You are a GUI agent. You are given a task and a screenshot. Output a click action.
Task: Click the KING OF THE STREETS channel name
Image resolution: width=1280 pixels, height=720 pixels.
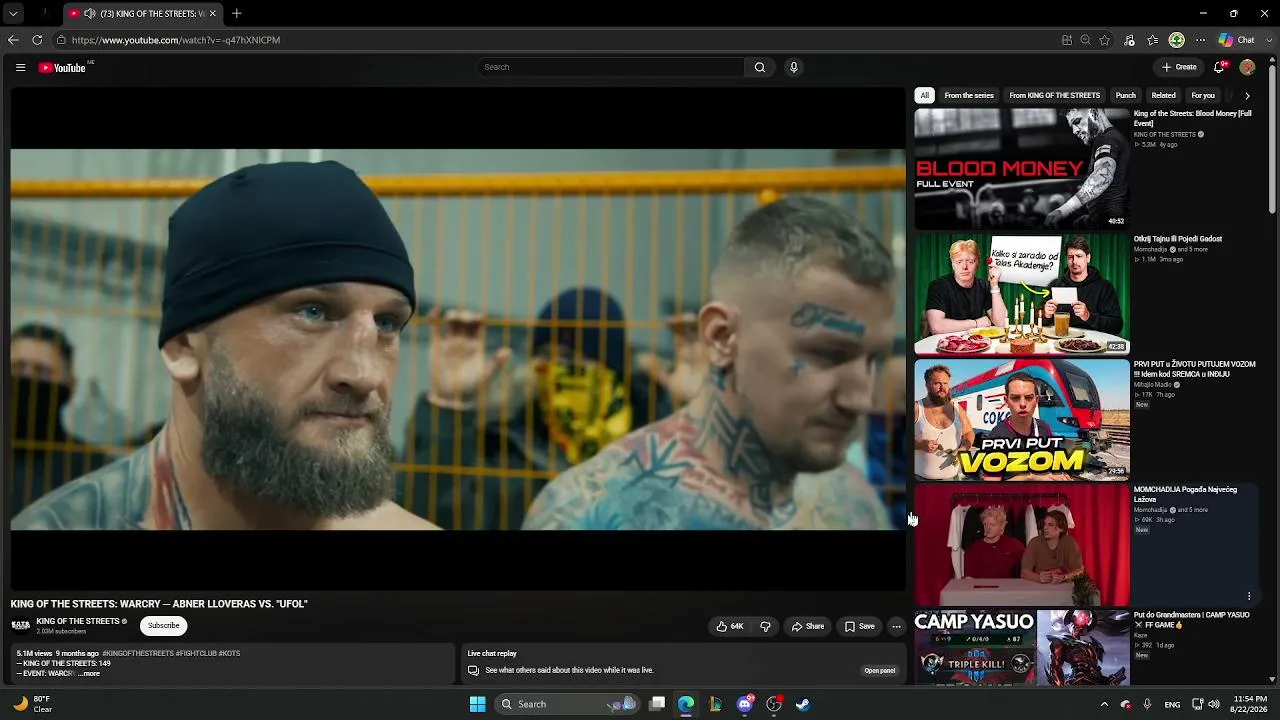coord(78,622)
